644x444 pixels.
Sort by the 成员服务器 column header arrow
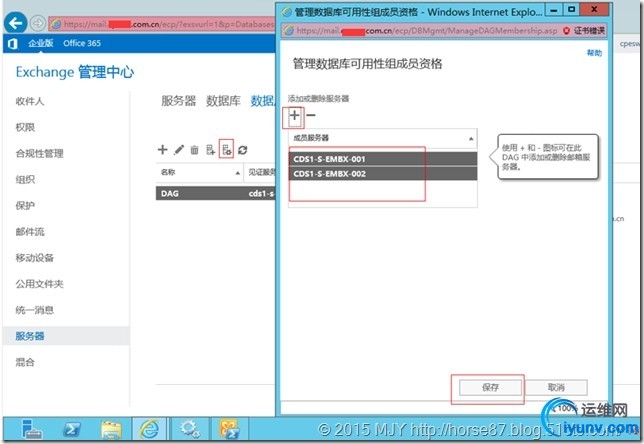[471, 139]
